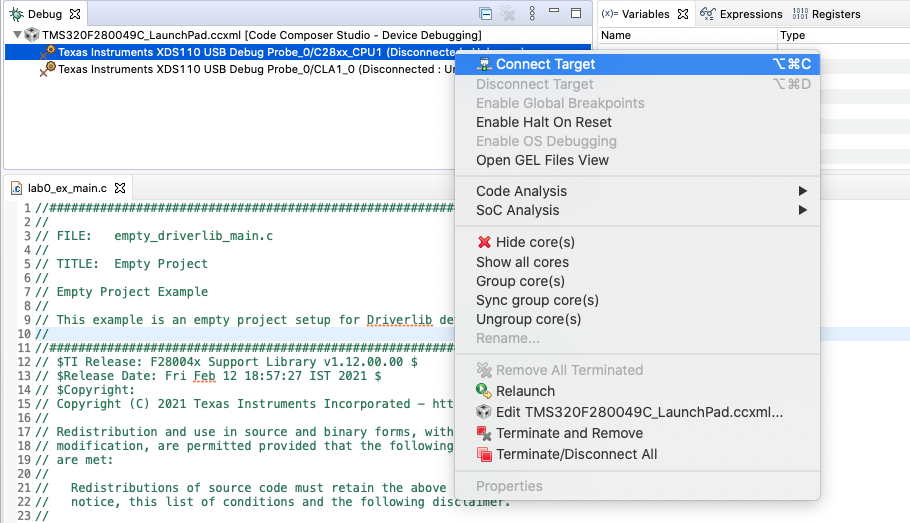Viewport: 910px width, 523px height.
Task: Close the lab0_ex_main.c editor tab
Action: click(x=120, y=187)
